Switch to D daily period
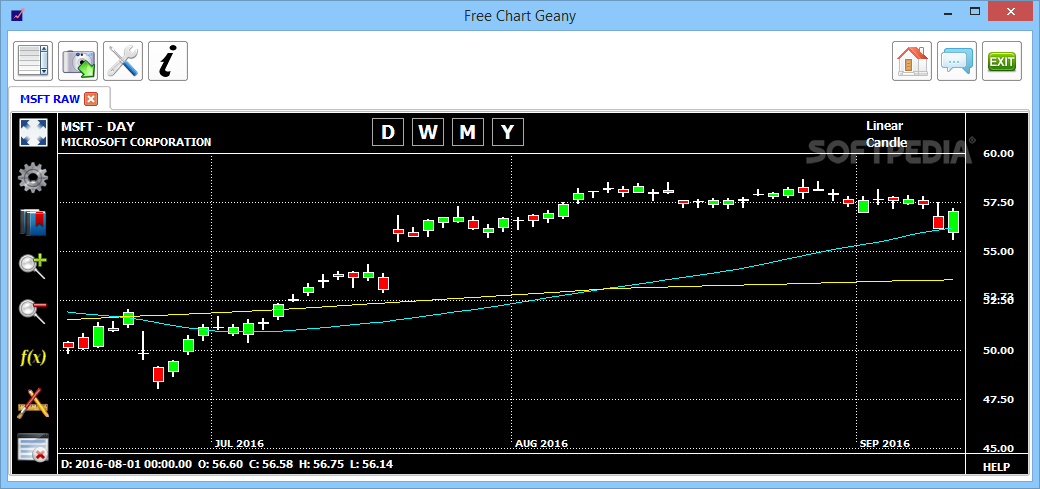The height and width of the screenshot is (489, 1040). click(388, 132)
